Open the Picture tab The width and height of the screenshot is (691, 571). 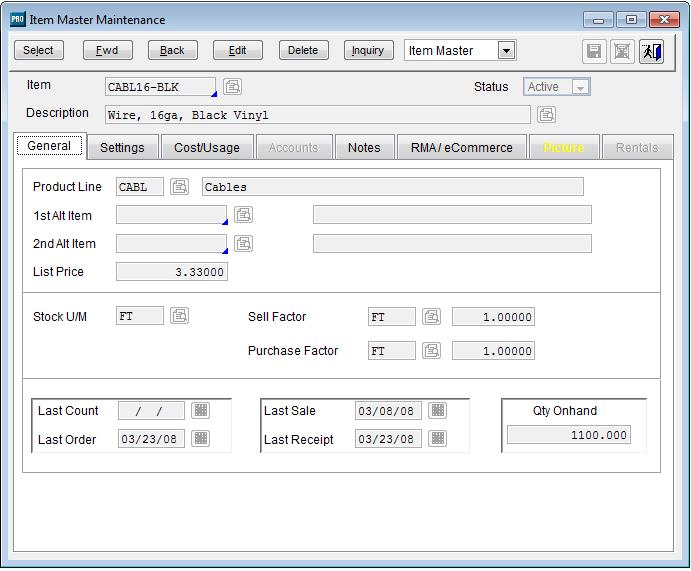[564, 148]
